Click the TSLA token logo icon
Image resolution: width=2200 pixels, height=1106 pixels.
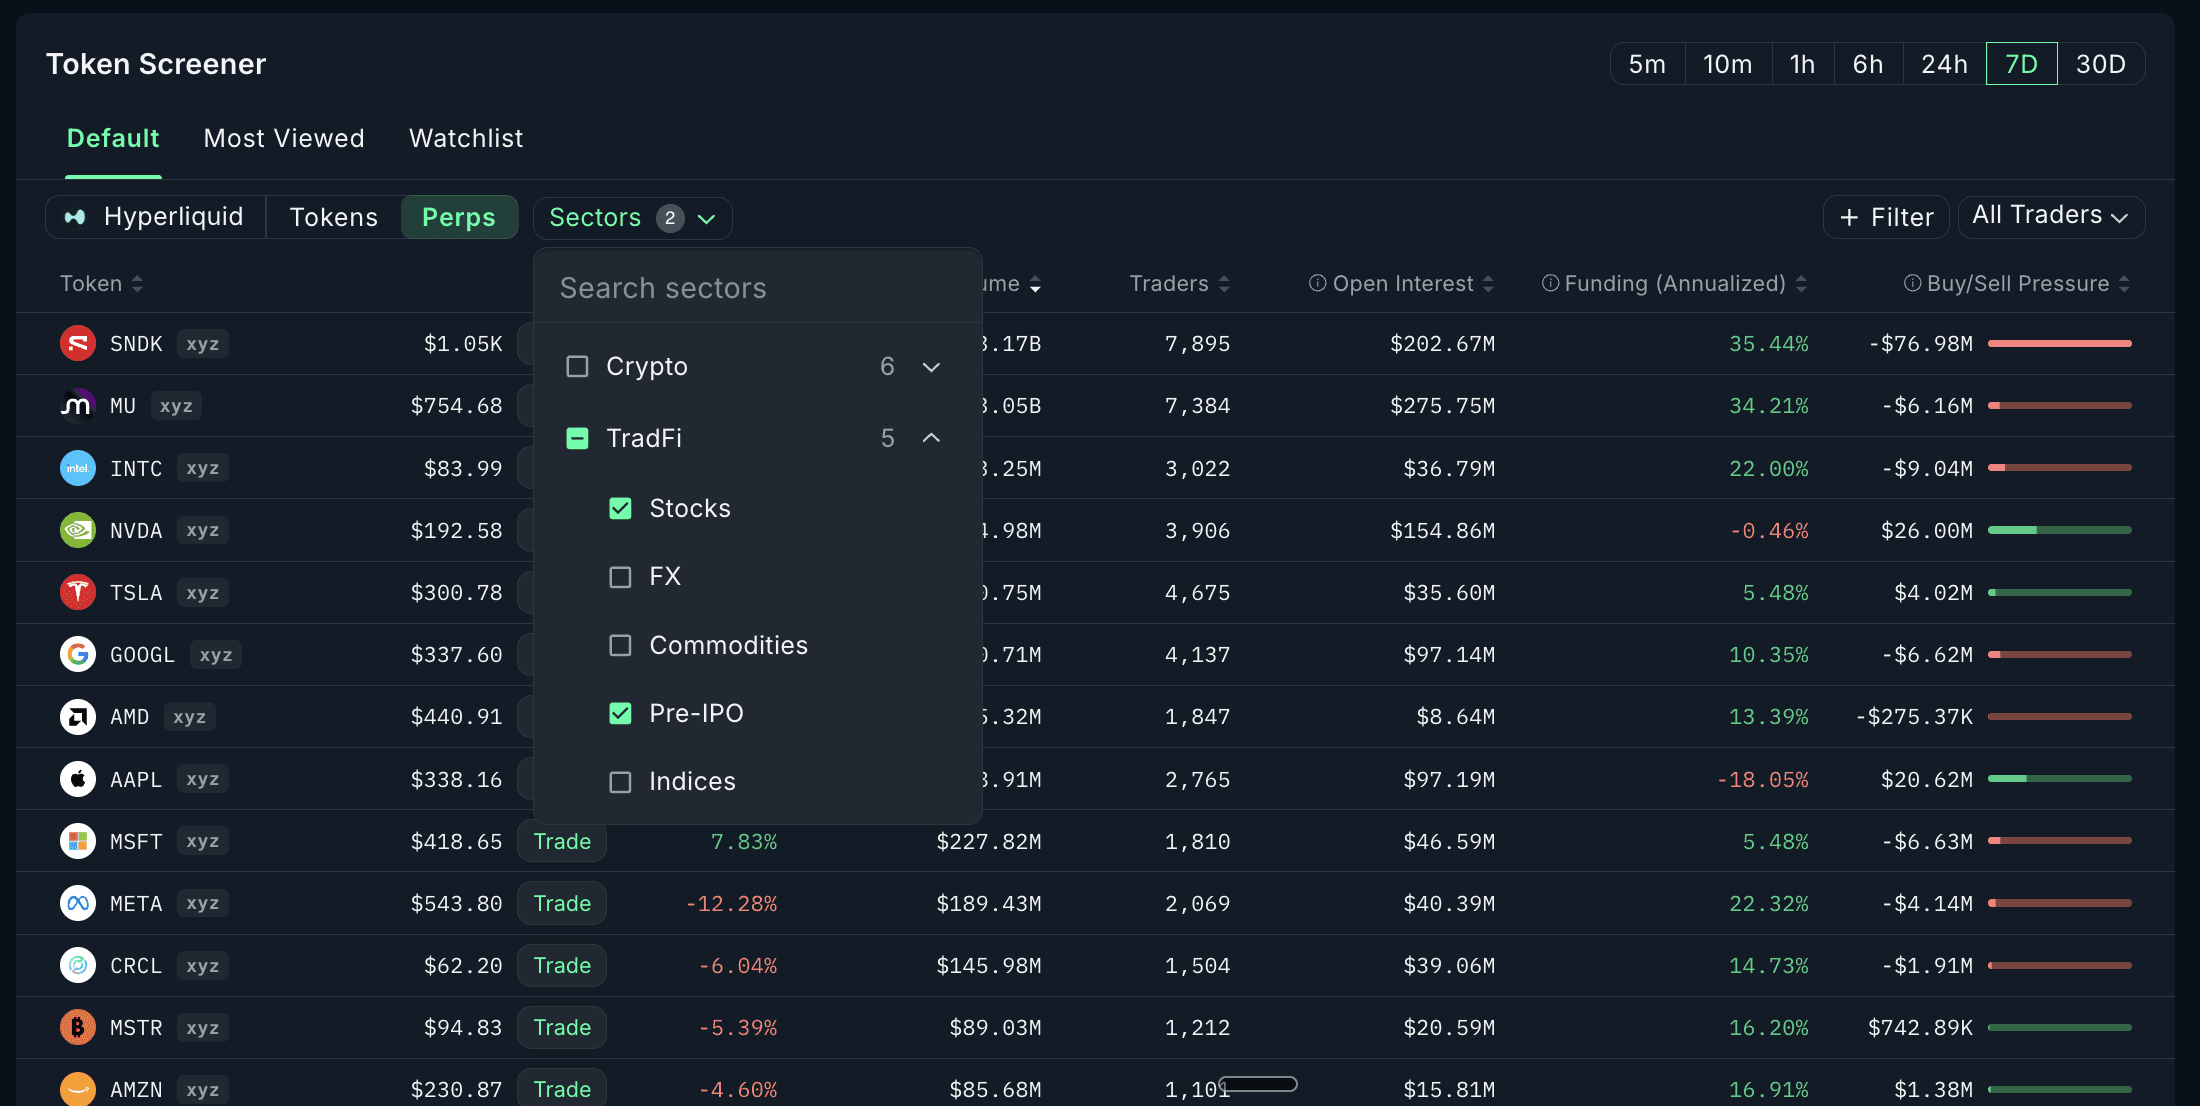78,593
